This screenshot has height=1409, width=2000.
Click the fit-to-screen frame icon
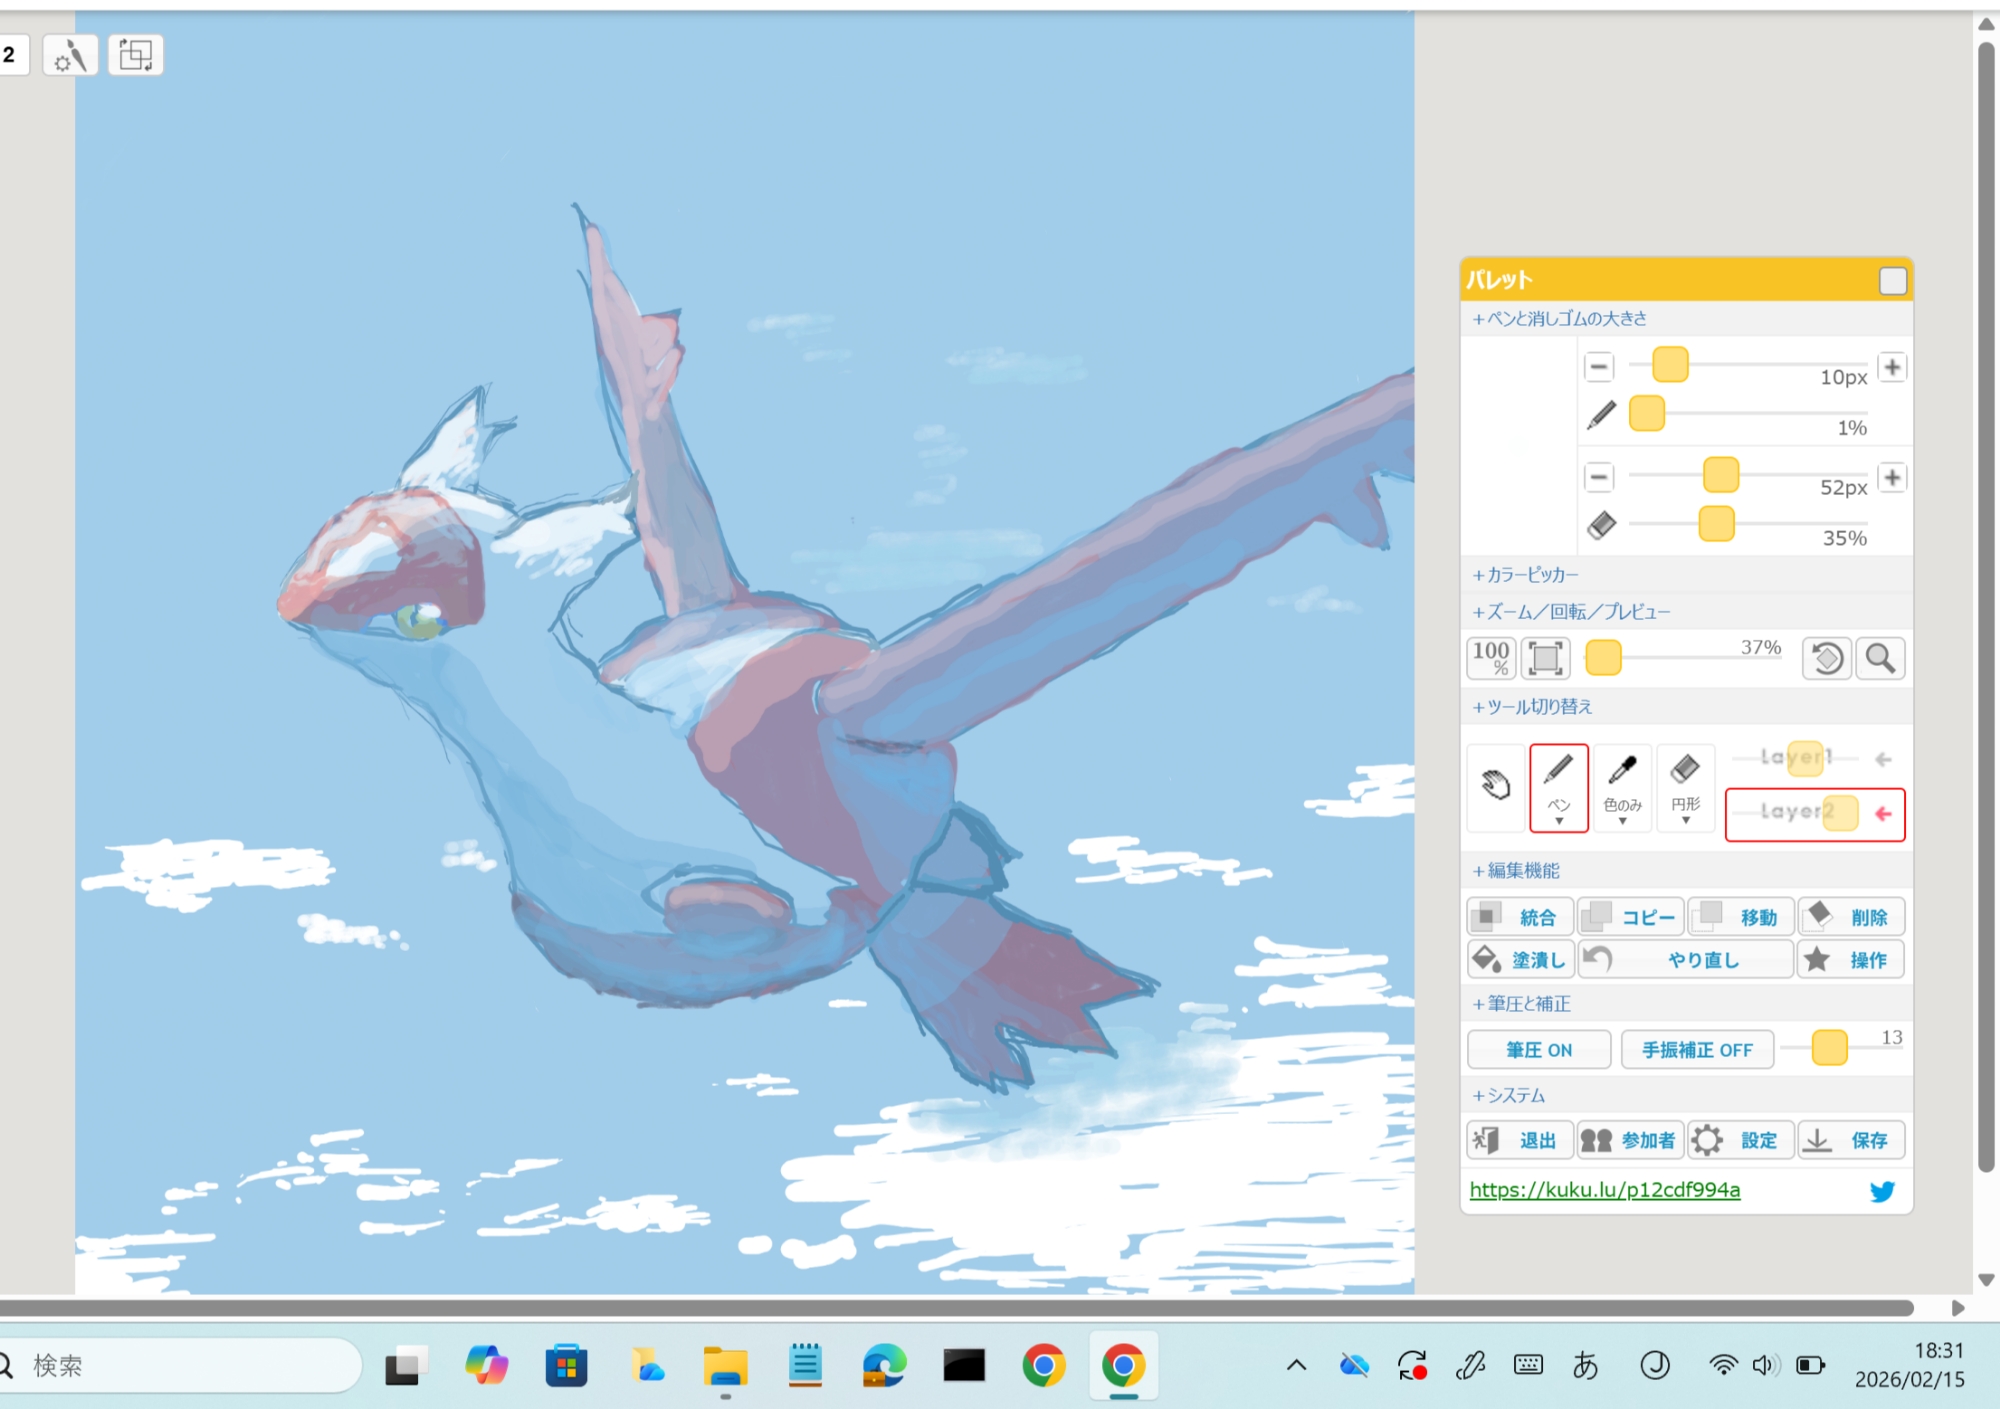pos(1545,658)
